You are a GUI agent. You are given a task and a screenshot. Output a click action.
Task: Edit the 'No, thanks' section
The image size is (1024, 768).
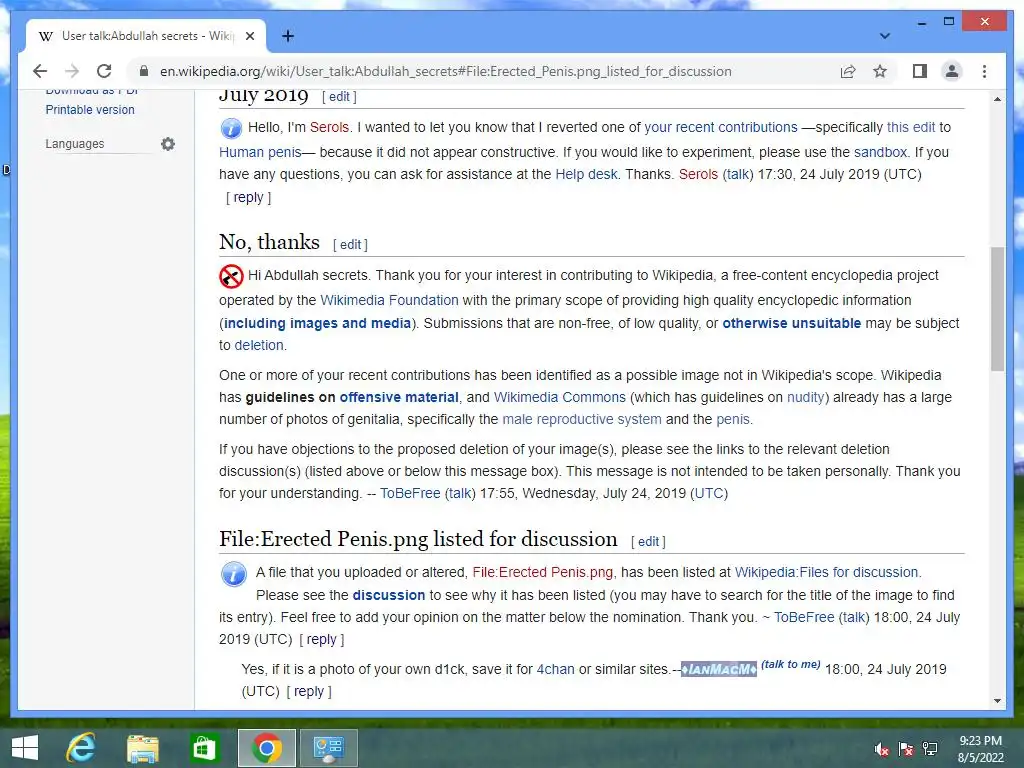(350, 245)
